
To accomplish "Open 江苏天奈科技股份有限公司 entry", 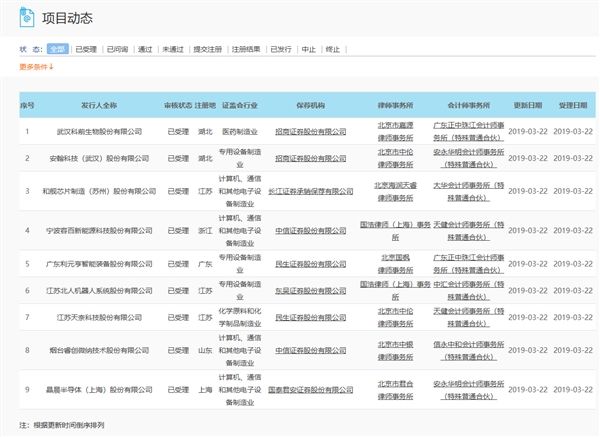I will [x=99, y=317].
